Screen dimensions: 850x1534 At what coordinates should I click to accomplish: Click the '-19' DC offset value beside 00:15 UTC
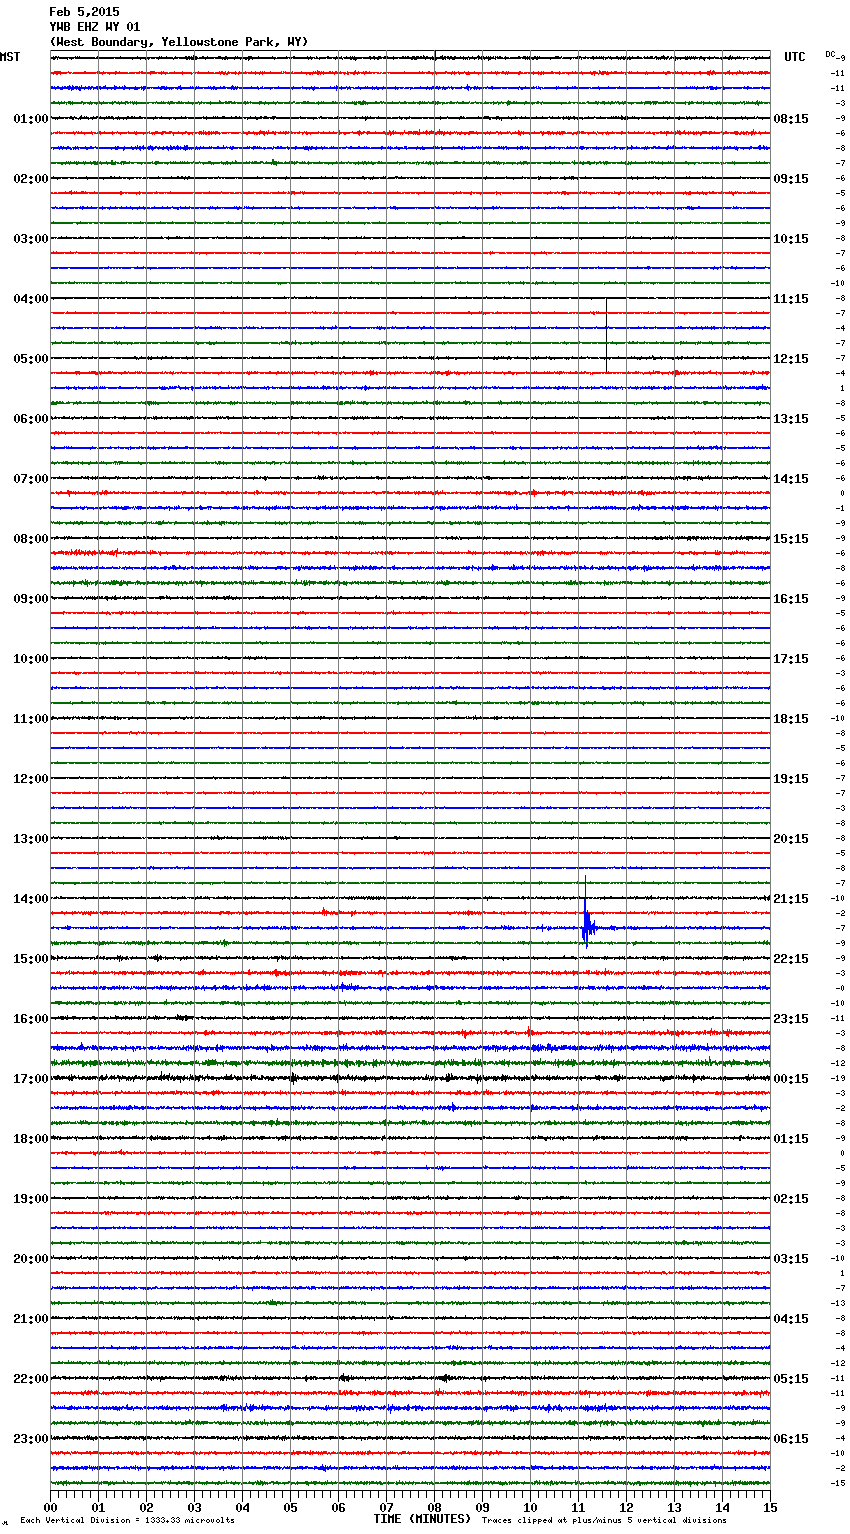[x=840, y=1079]
